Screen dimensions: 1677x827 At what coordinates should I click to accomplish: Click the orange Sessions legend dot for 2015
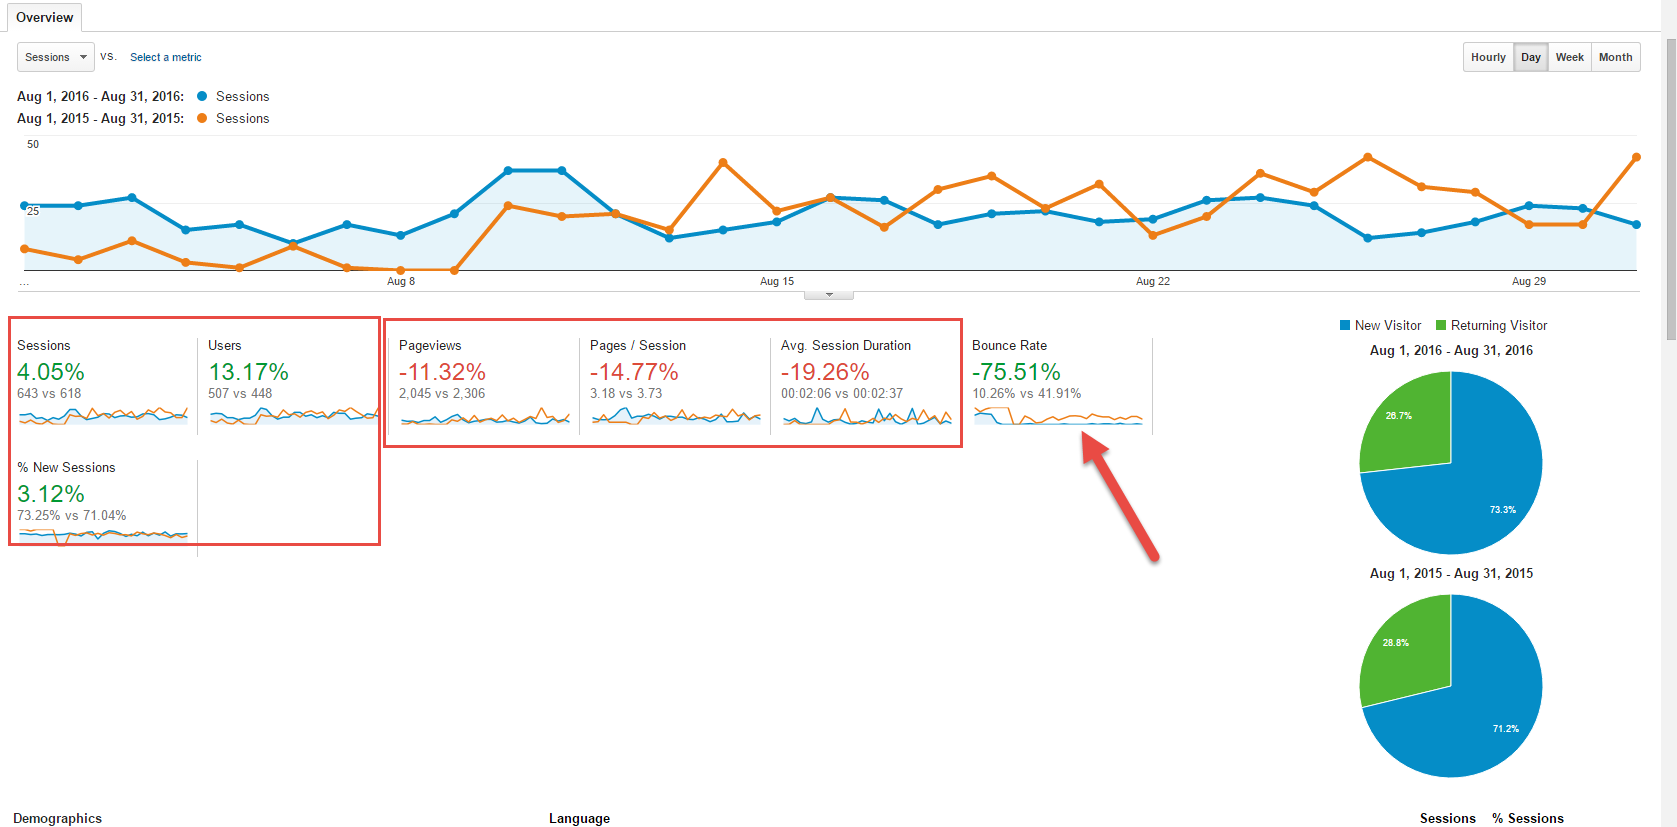click(202, 118)
